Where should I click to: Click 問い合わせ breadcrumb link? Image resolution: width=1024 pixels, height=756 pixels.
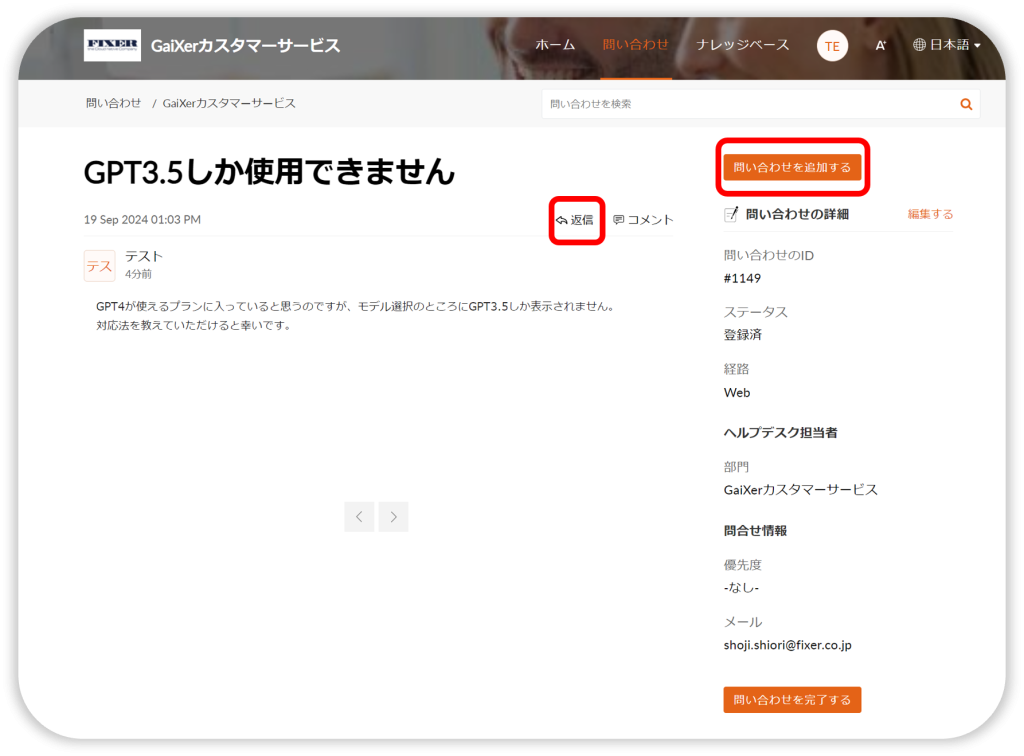coord(113,103)
